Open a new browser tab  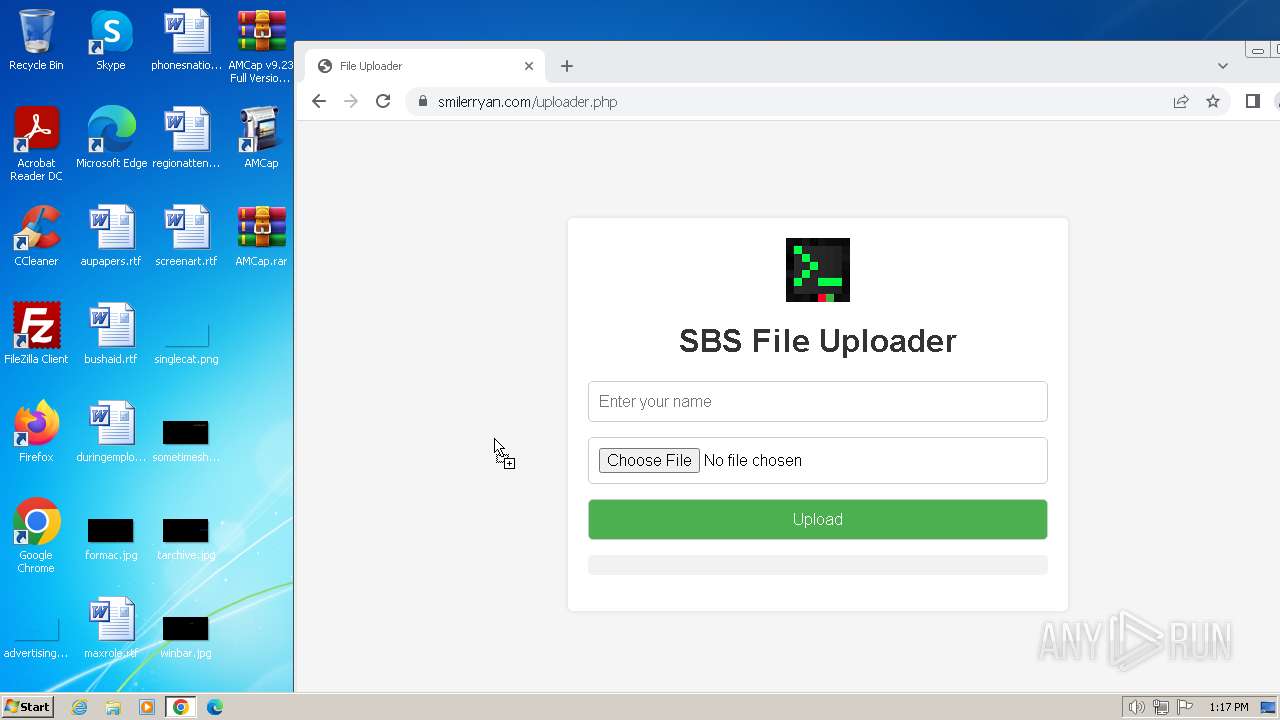[567, 66]
